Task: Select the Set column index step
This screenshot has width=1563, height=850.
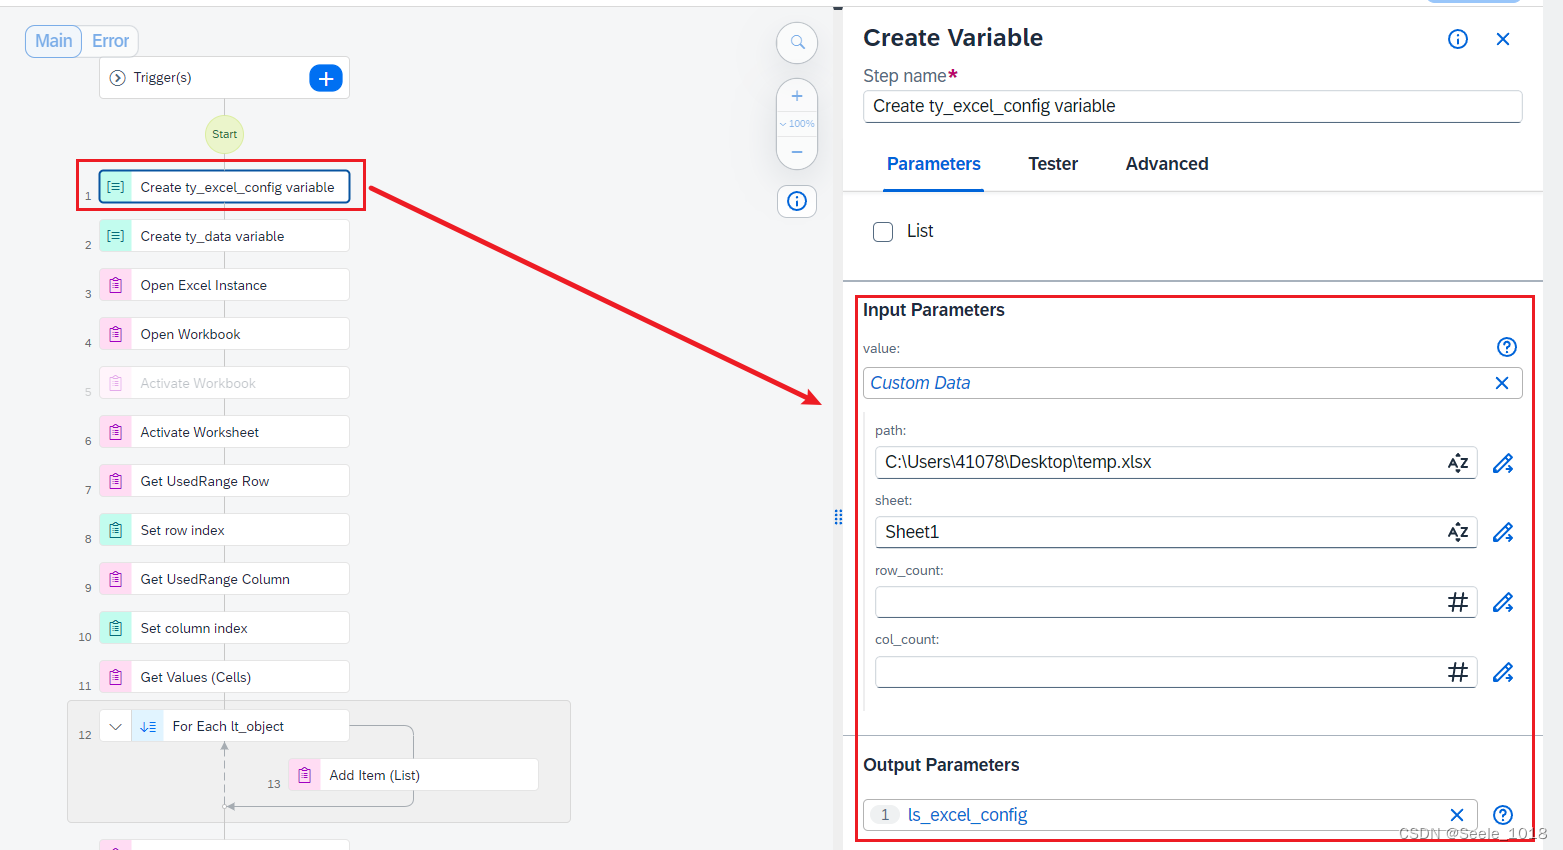Action: tap(224, 628)
